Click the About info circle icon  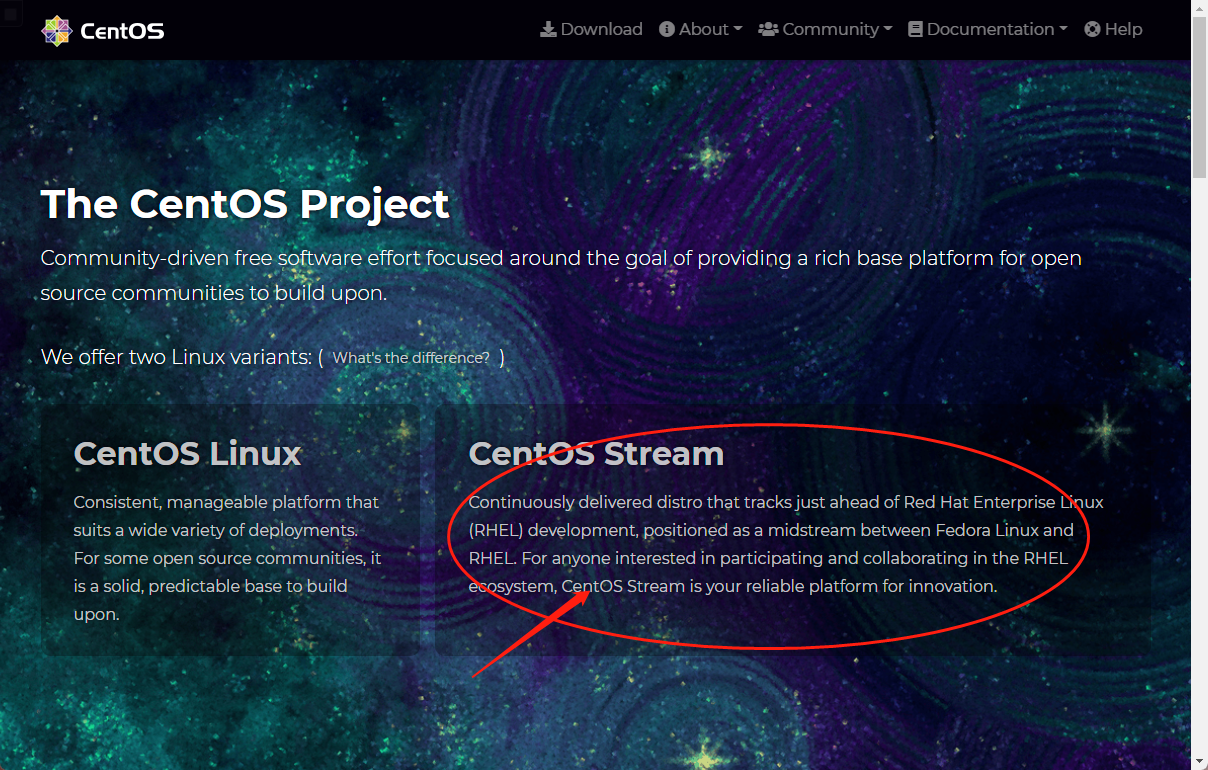coord(667,29)
